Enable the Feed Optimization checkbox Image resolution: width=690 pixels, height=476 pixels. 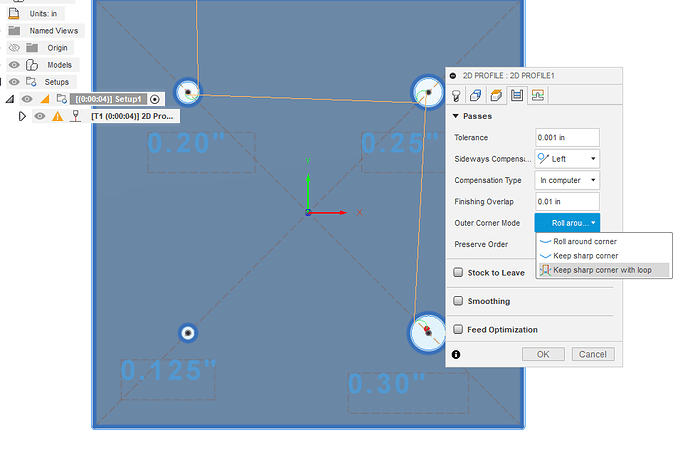point(458,330)
